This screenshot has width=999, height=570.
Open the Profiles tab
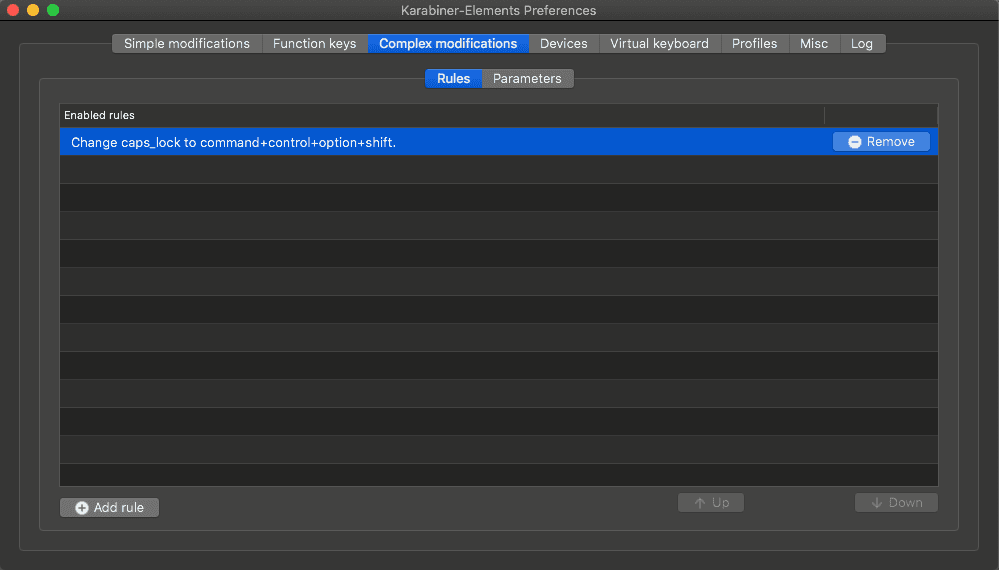(754, 43)
